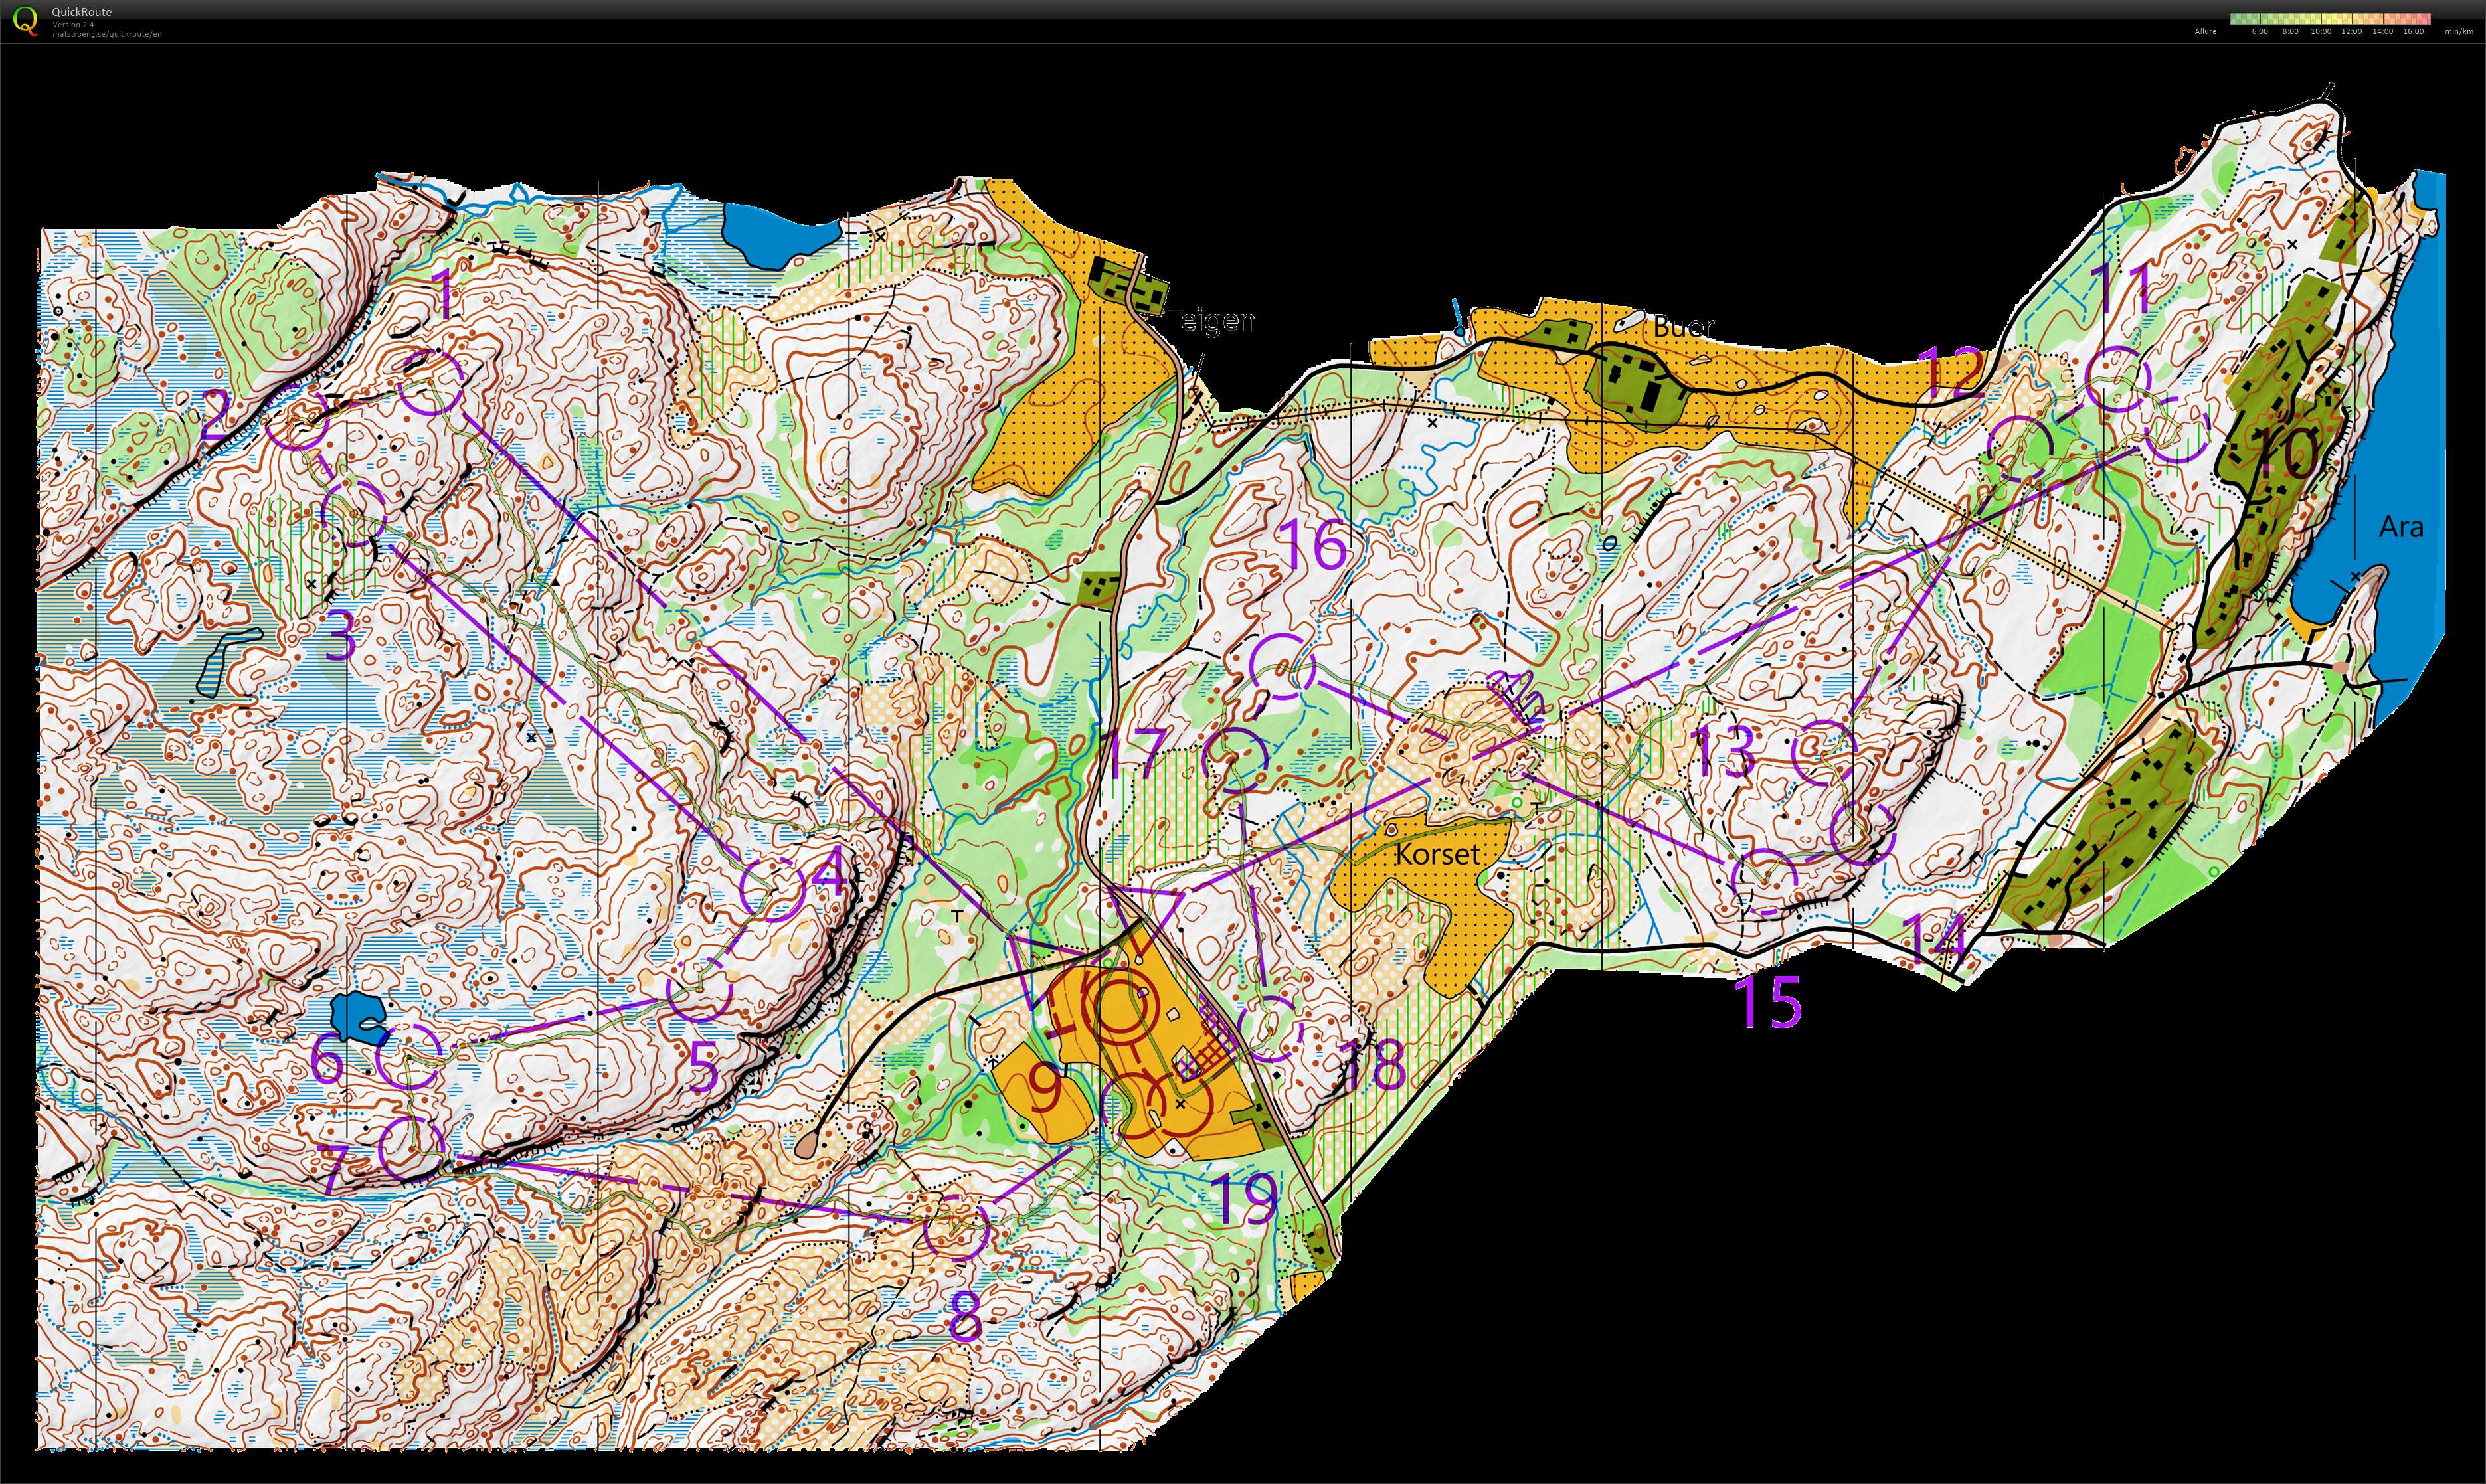Select control circle number 8
The image size is (2486, 1484).
coord(956,1227)
